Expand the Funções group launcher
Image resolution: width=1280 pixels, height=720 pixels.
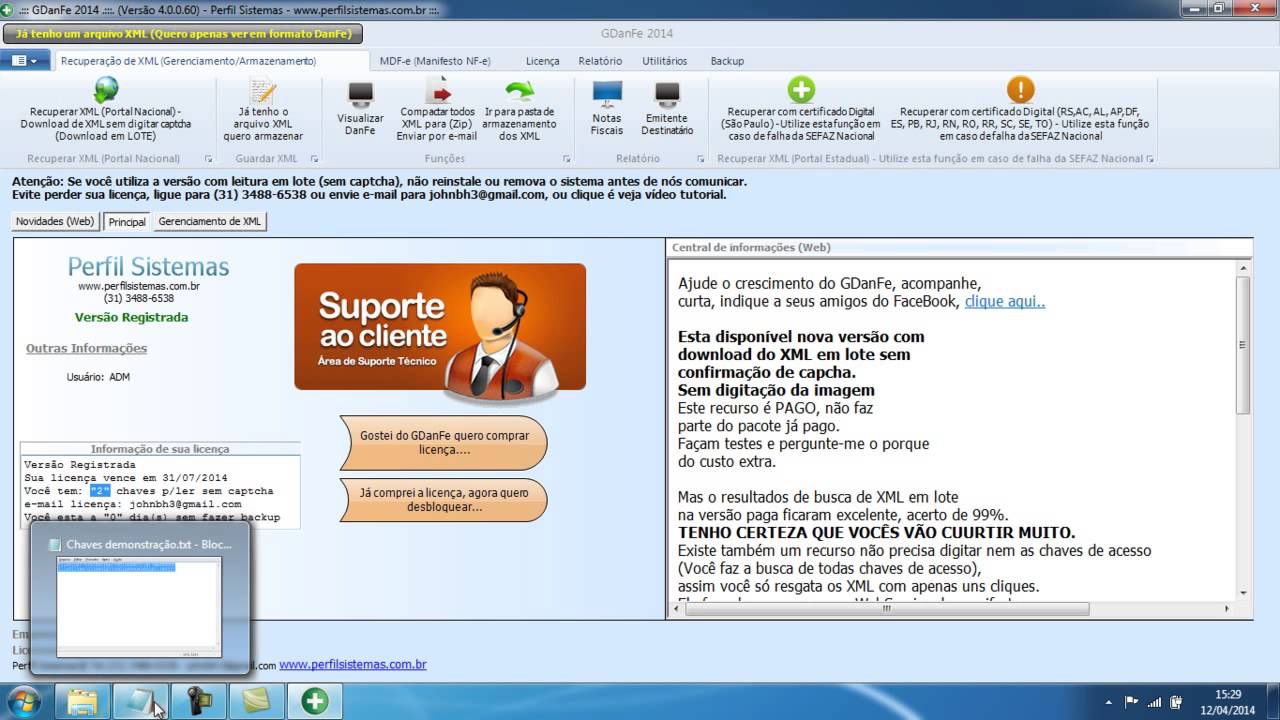coord(567,159)
